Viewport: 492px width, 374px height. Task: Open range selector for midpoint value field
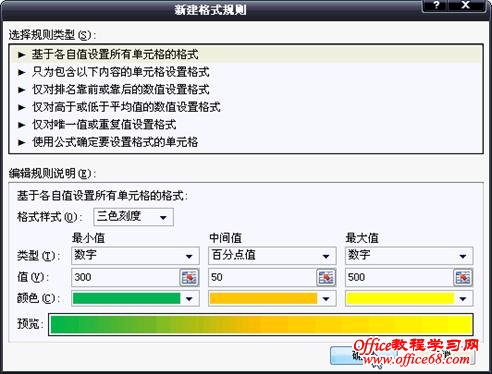pos(326,277)
